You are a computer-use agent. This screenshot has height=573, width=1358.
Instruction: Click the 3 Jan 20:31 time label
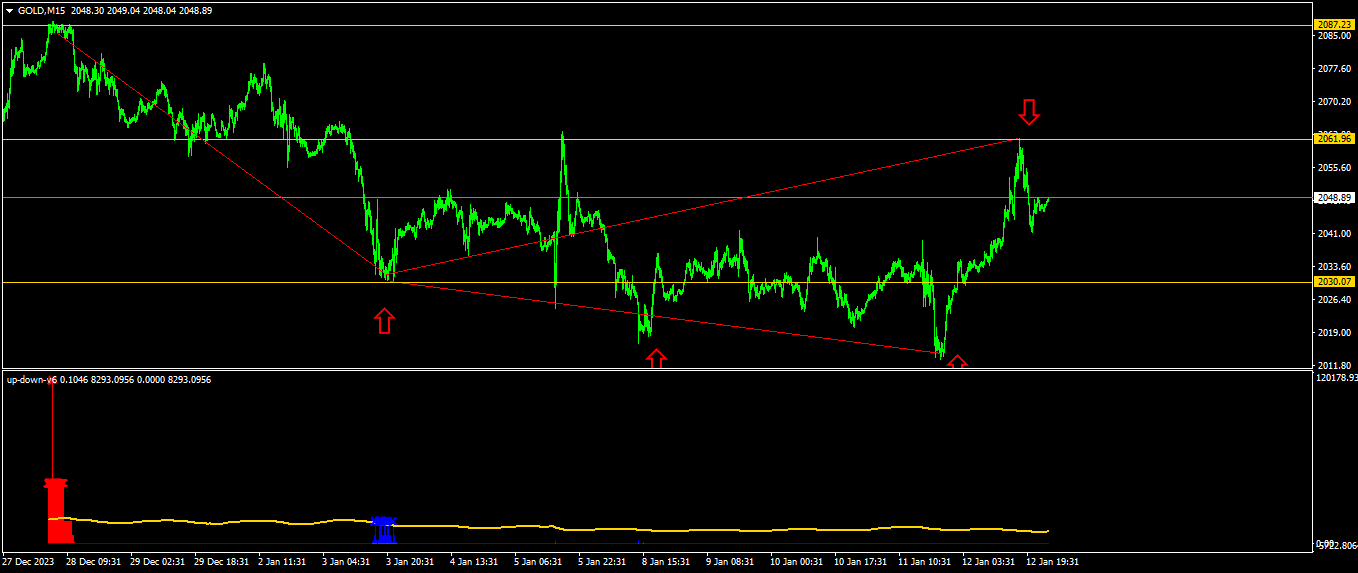(412, 562)
